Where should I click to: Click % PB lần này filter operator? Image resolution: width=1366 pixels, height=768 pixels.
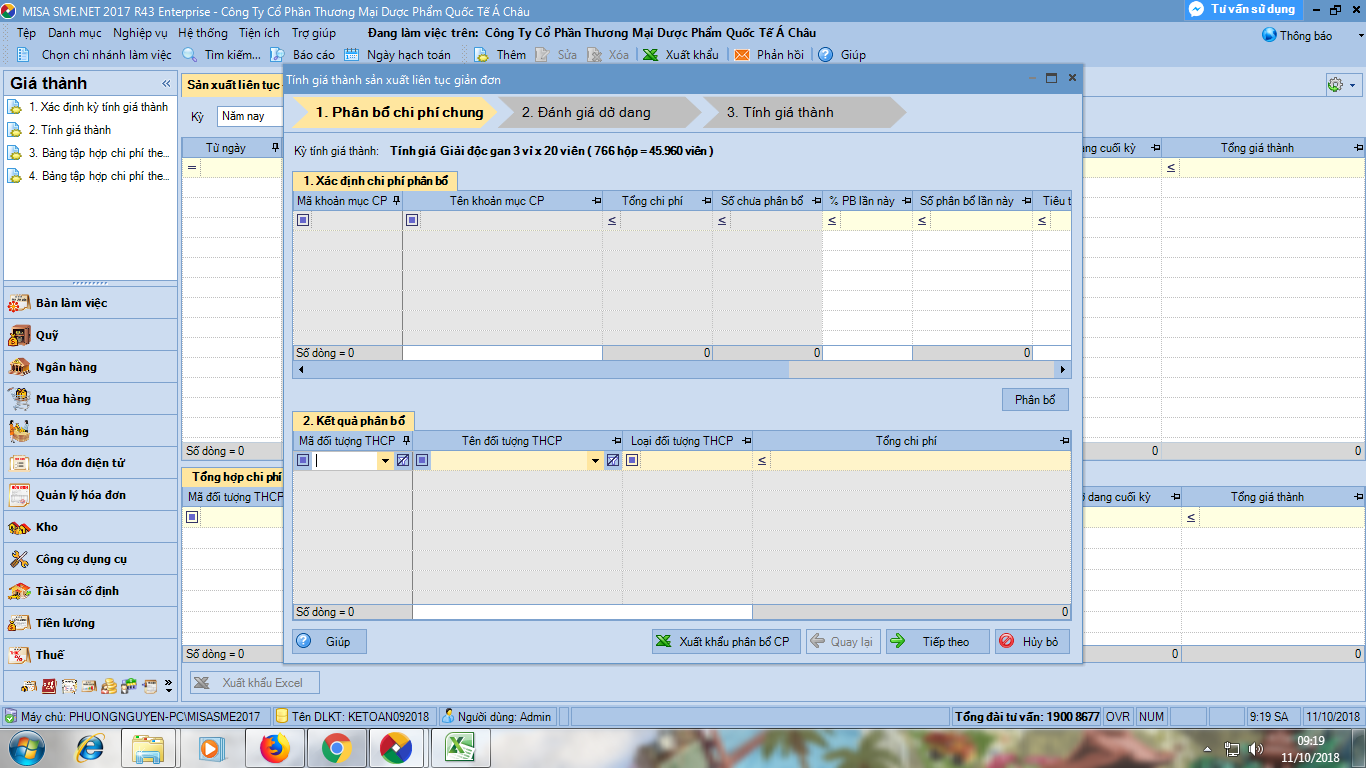pos(832,221)
